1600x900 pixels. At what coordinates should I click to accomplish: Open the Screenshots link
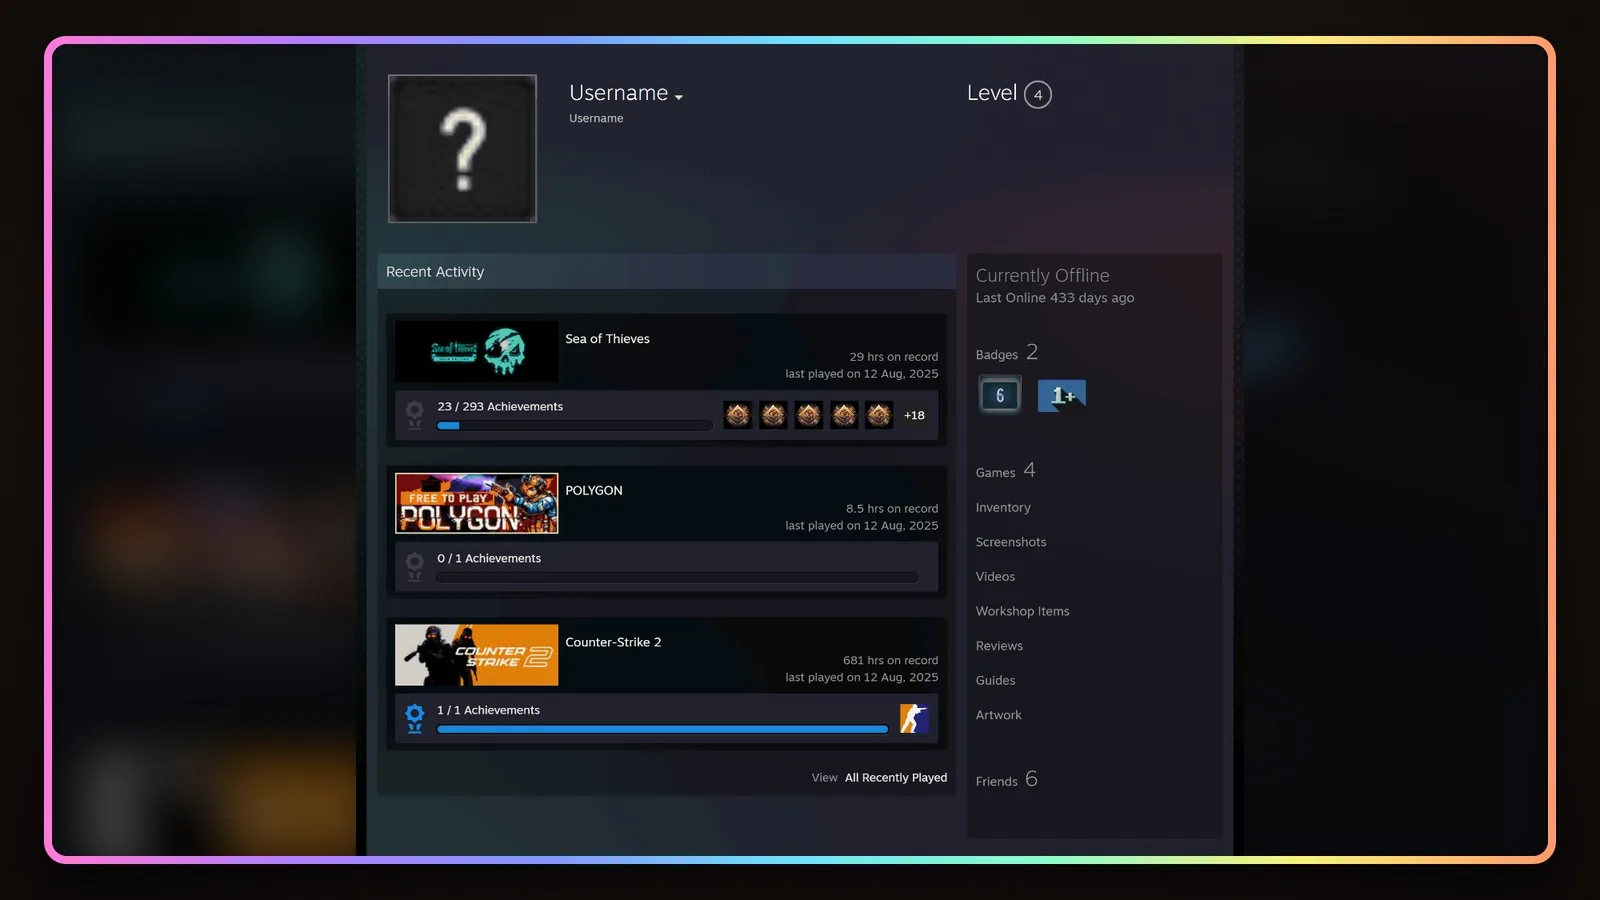(1011, 542)
